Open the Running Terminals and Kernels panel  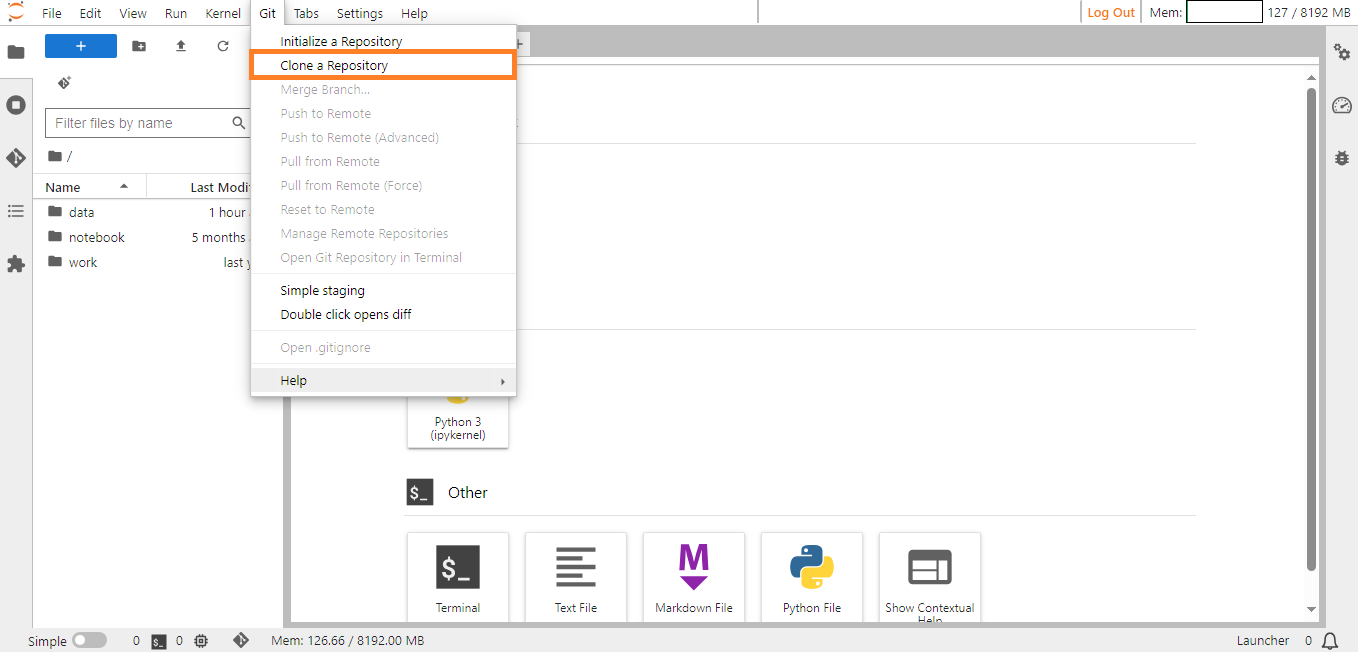pyautogui.click(x=16, y=105)
